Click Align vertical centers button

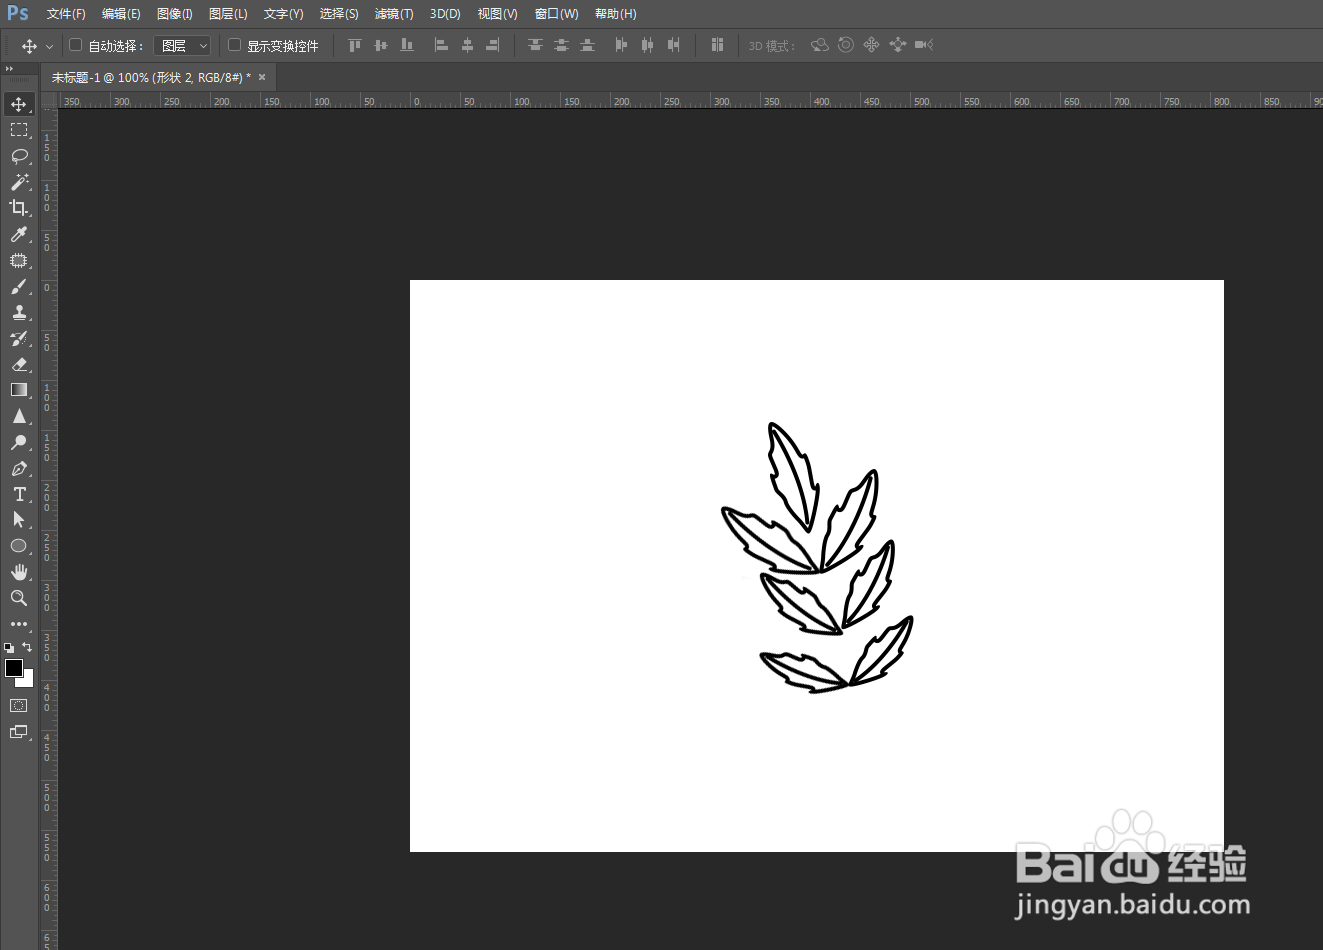click(380, 45)
